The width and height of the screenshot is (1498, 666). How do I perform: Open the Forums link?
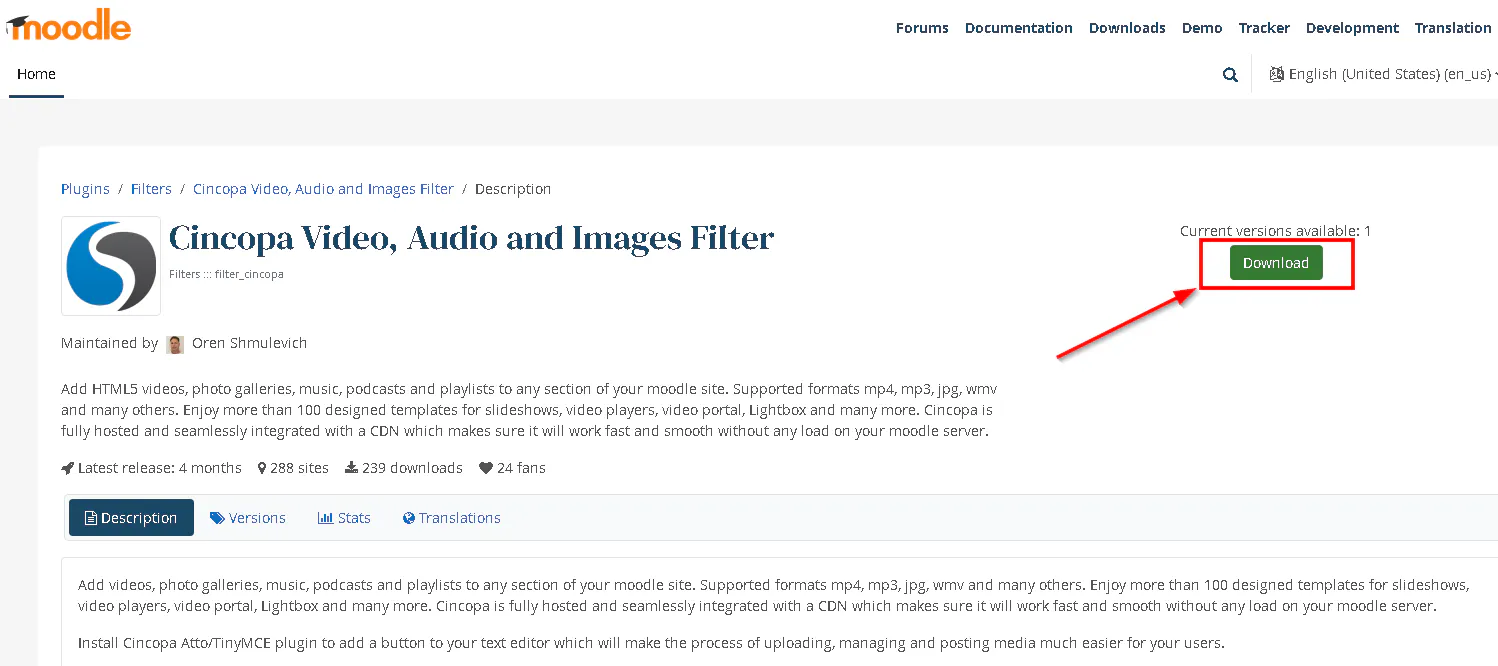(x=922, y=28)
